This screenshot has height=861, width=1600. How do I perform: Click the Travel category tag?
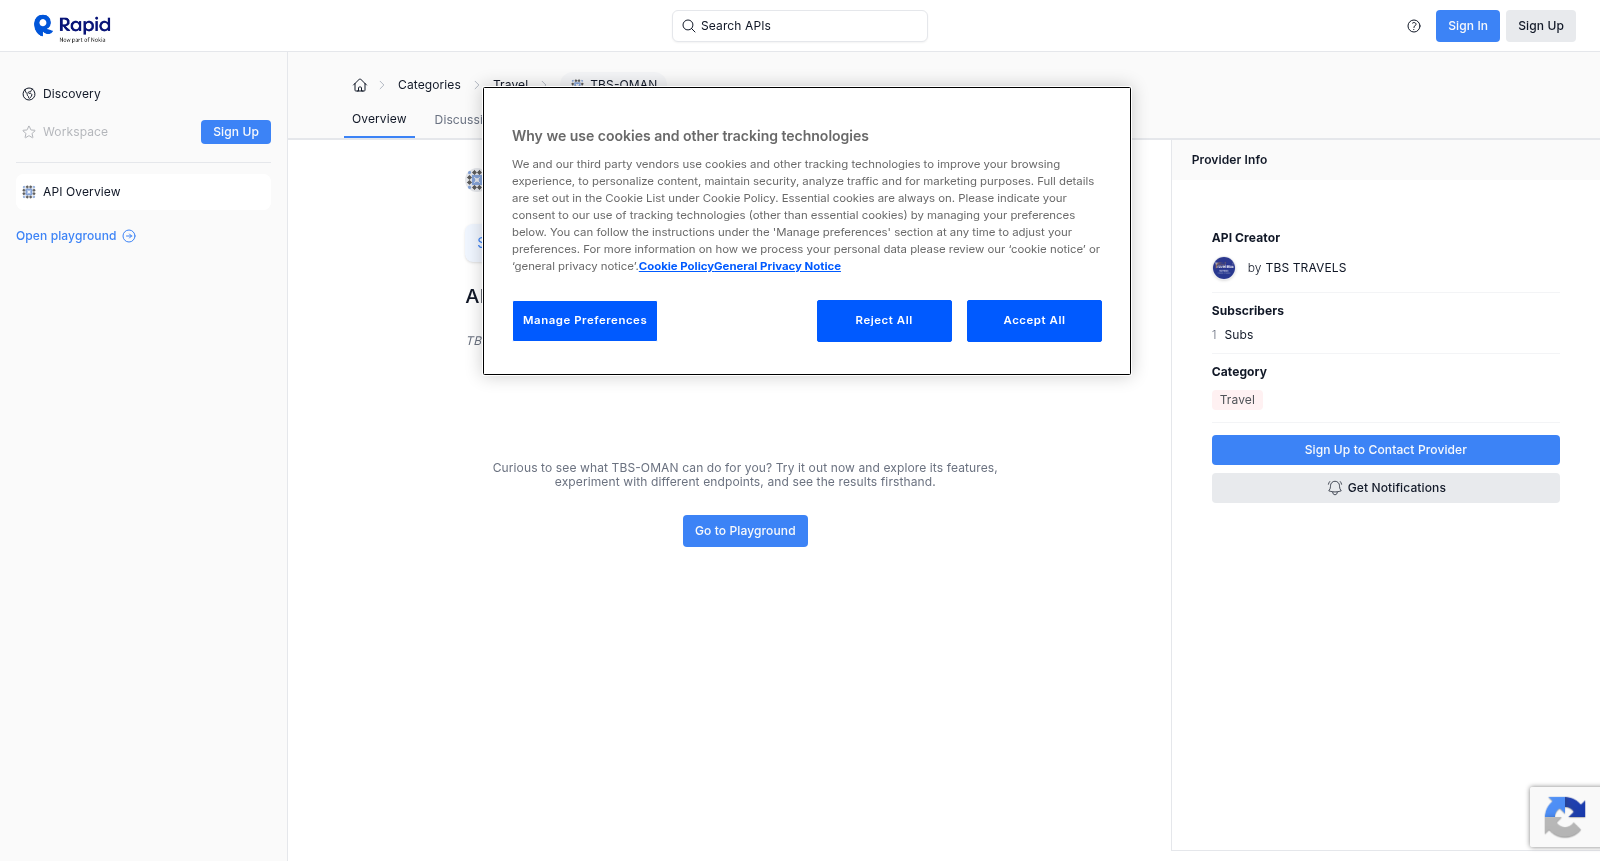(x=1237, y=400)
